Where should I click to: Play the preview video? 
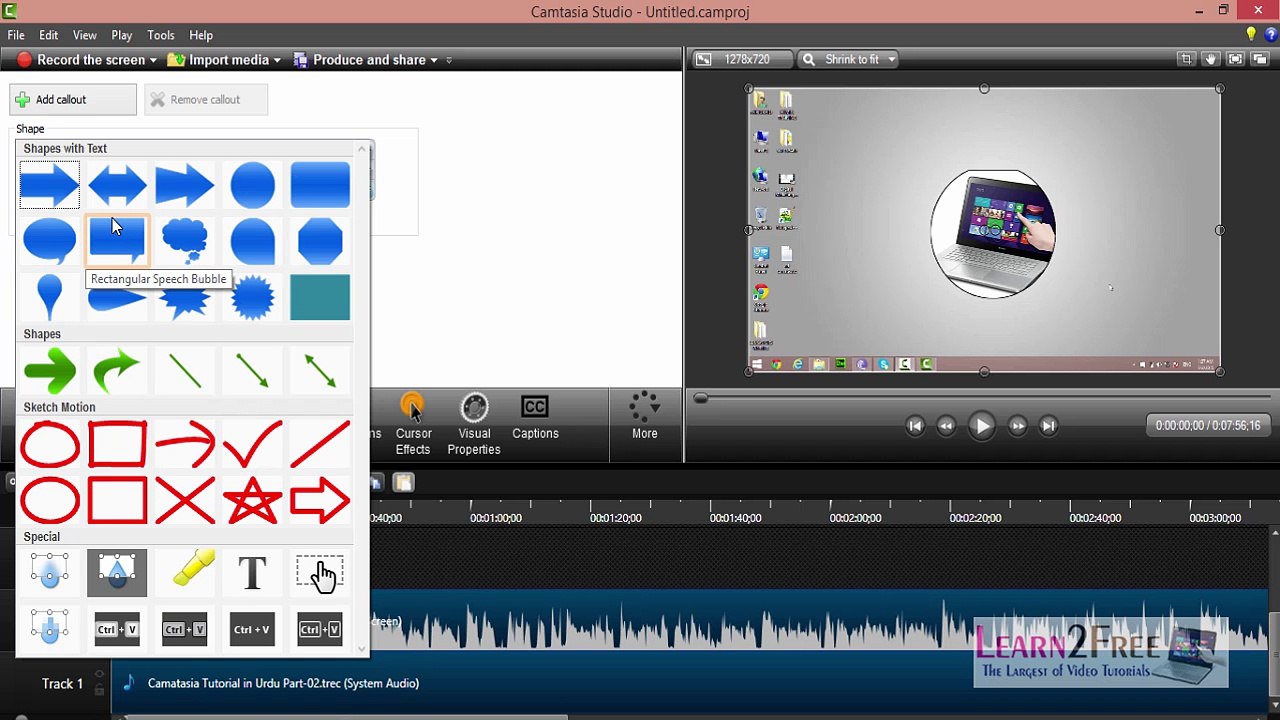(x=982, y=426)
